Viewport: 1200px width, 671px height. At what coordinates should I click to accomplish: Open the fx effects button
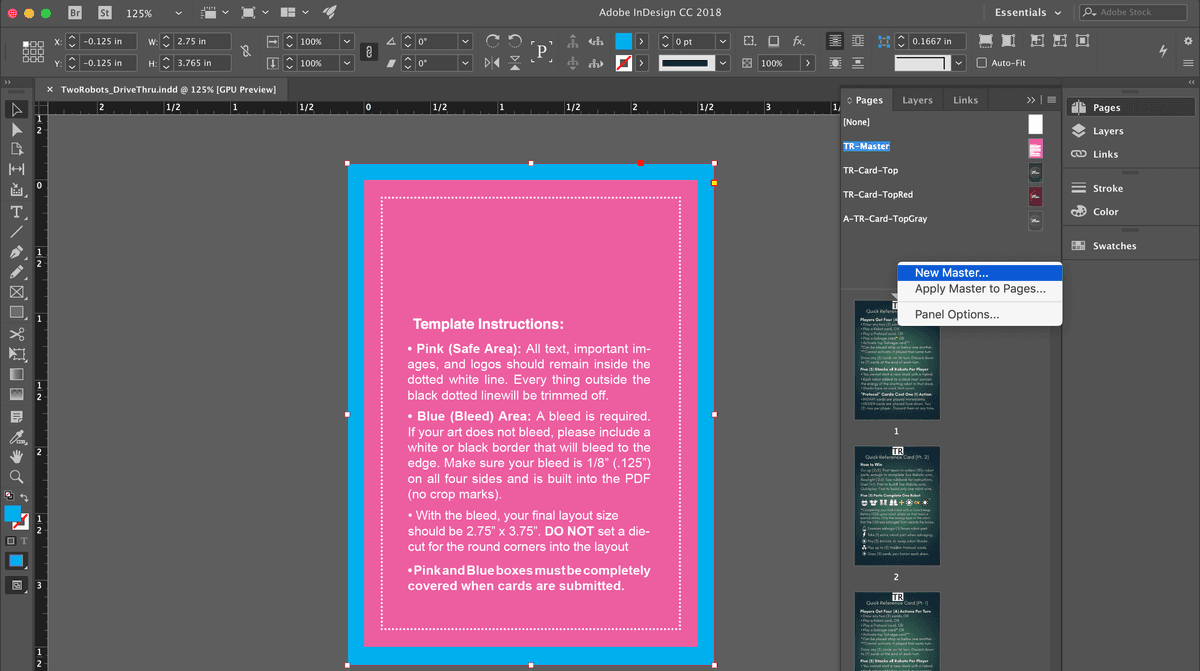(799, 41)
